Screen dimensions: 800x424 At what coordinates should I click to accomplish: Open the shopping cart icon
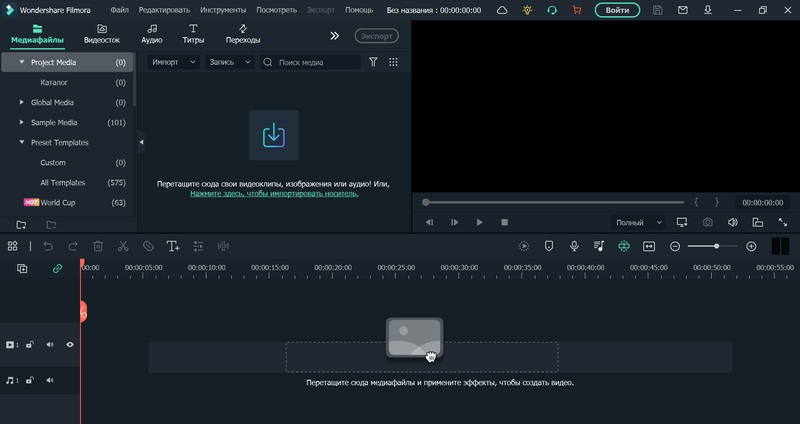click(576, 10)
